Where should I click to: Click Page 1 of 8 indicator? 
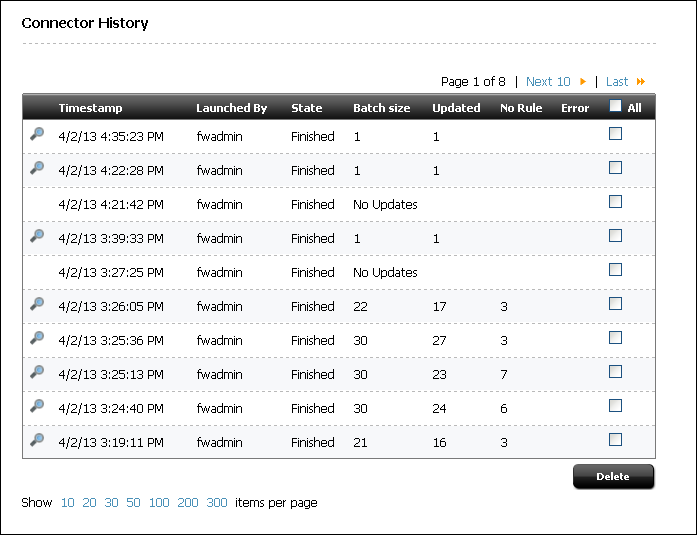(x=473, y=82)
